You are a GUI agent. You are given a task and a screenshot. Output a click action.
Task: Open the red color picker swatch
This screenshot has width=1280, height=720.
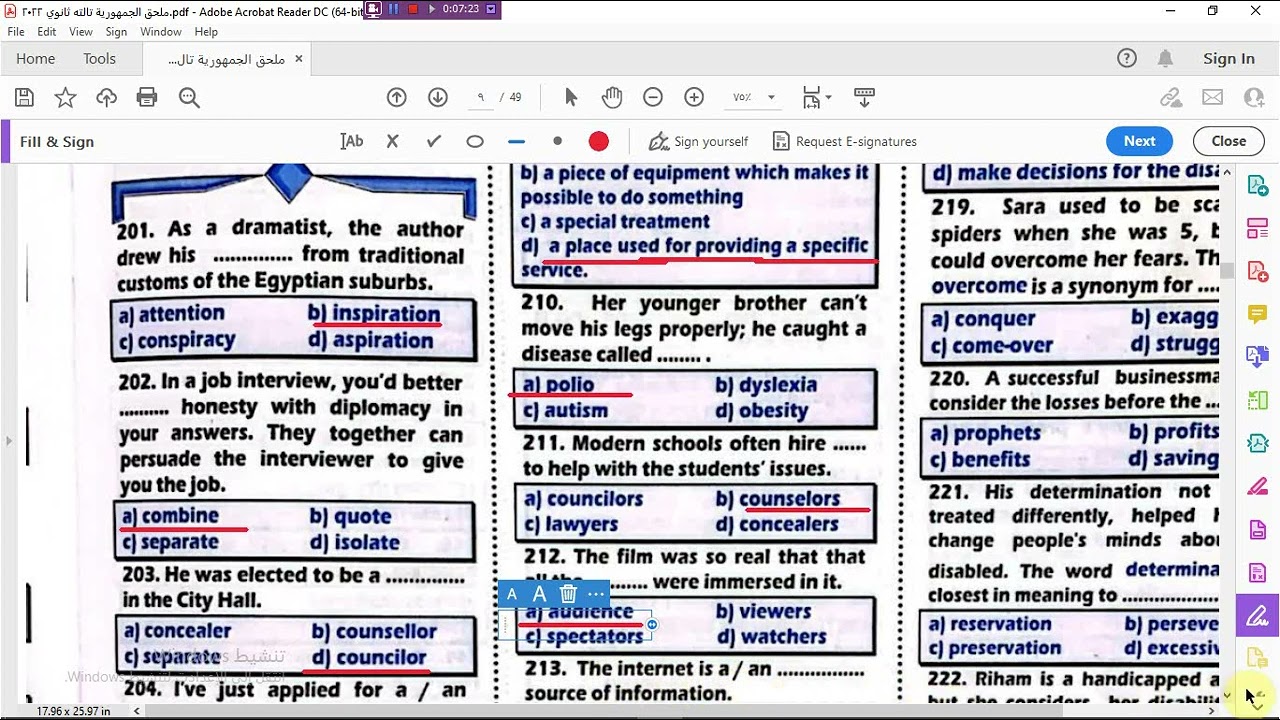[599, 141]
